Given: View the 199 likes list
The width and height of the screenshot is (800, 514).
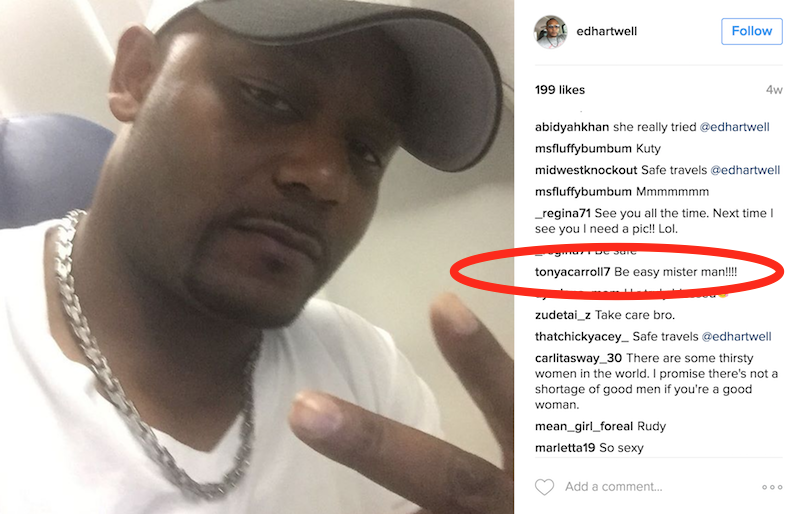Looking at the screenshot, I should tap(560, 90).
